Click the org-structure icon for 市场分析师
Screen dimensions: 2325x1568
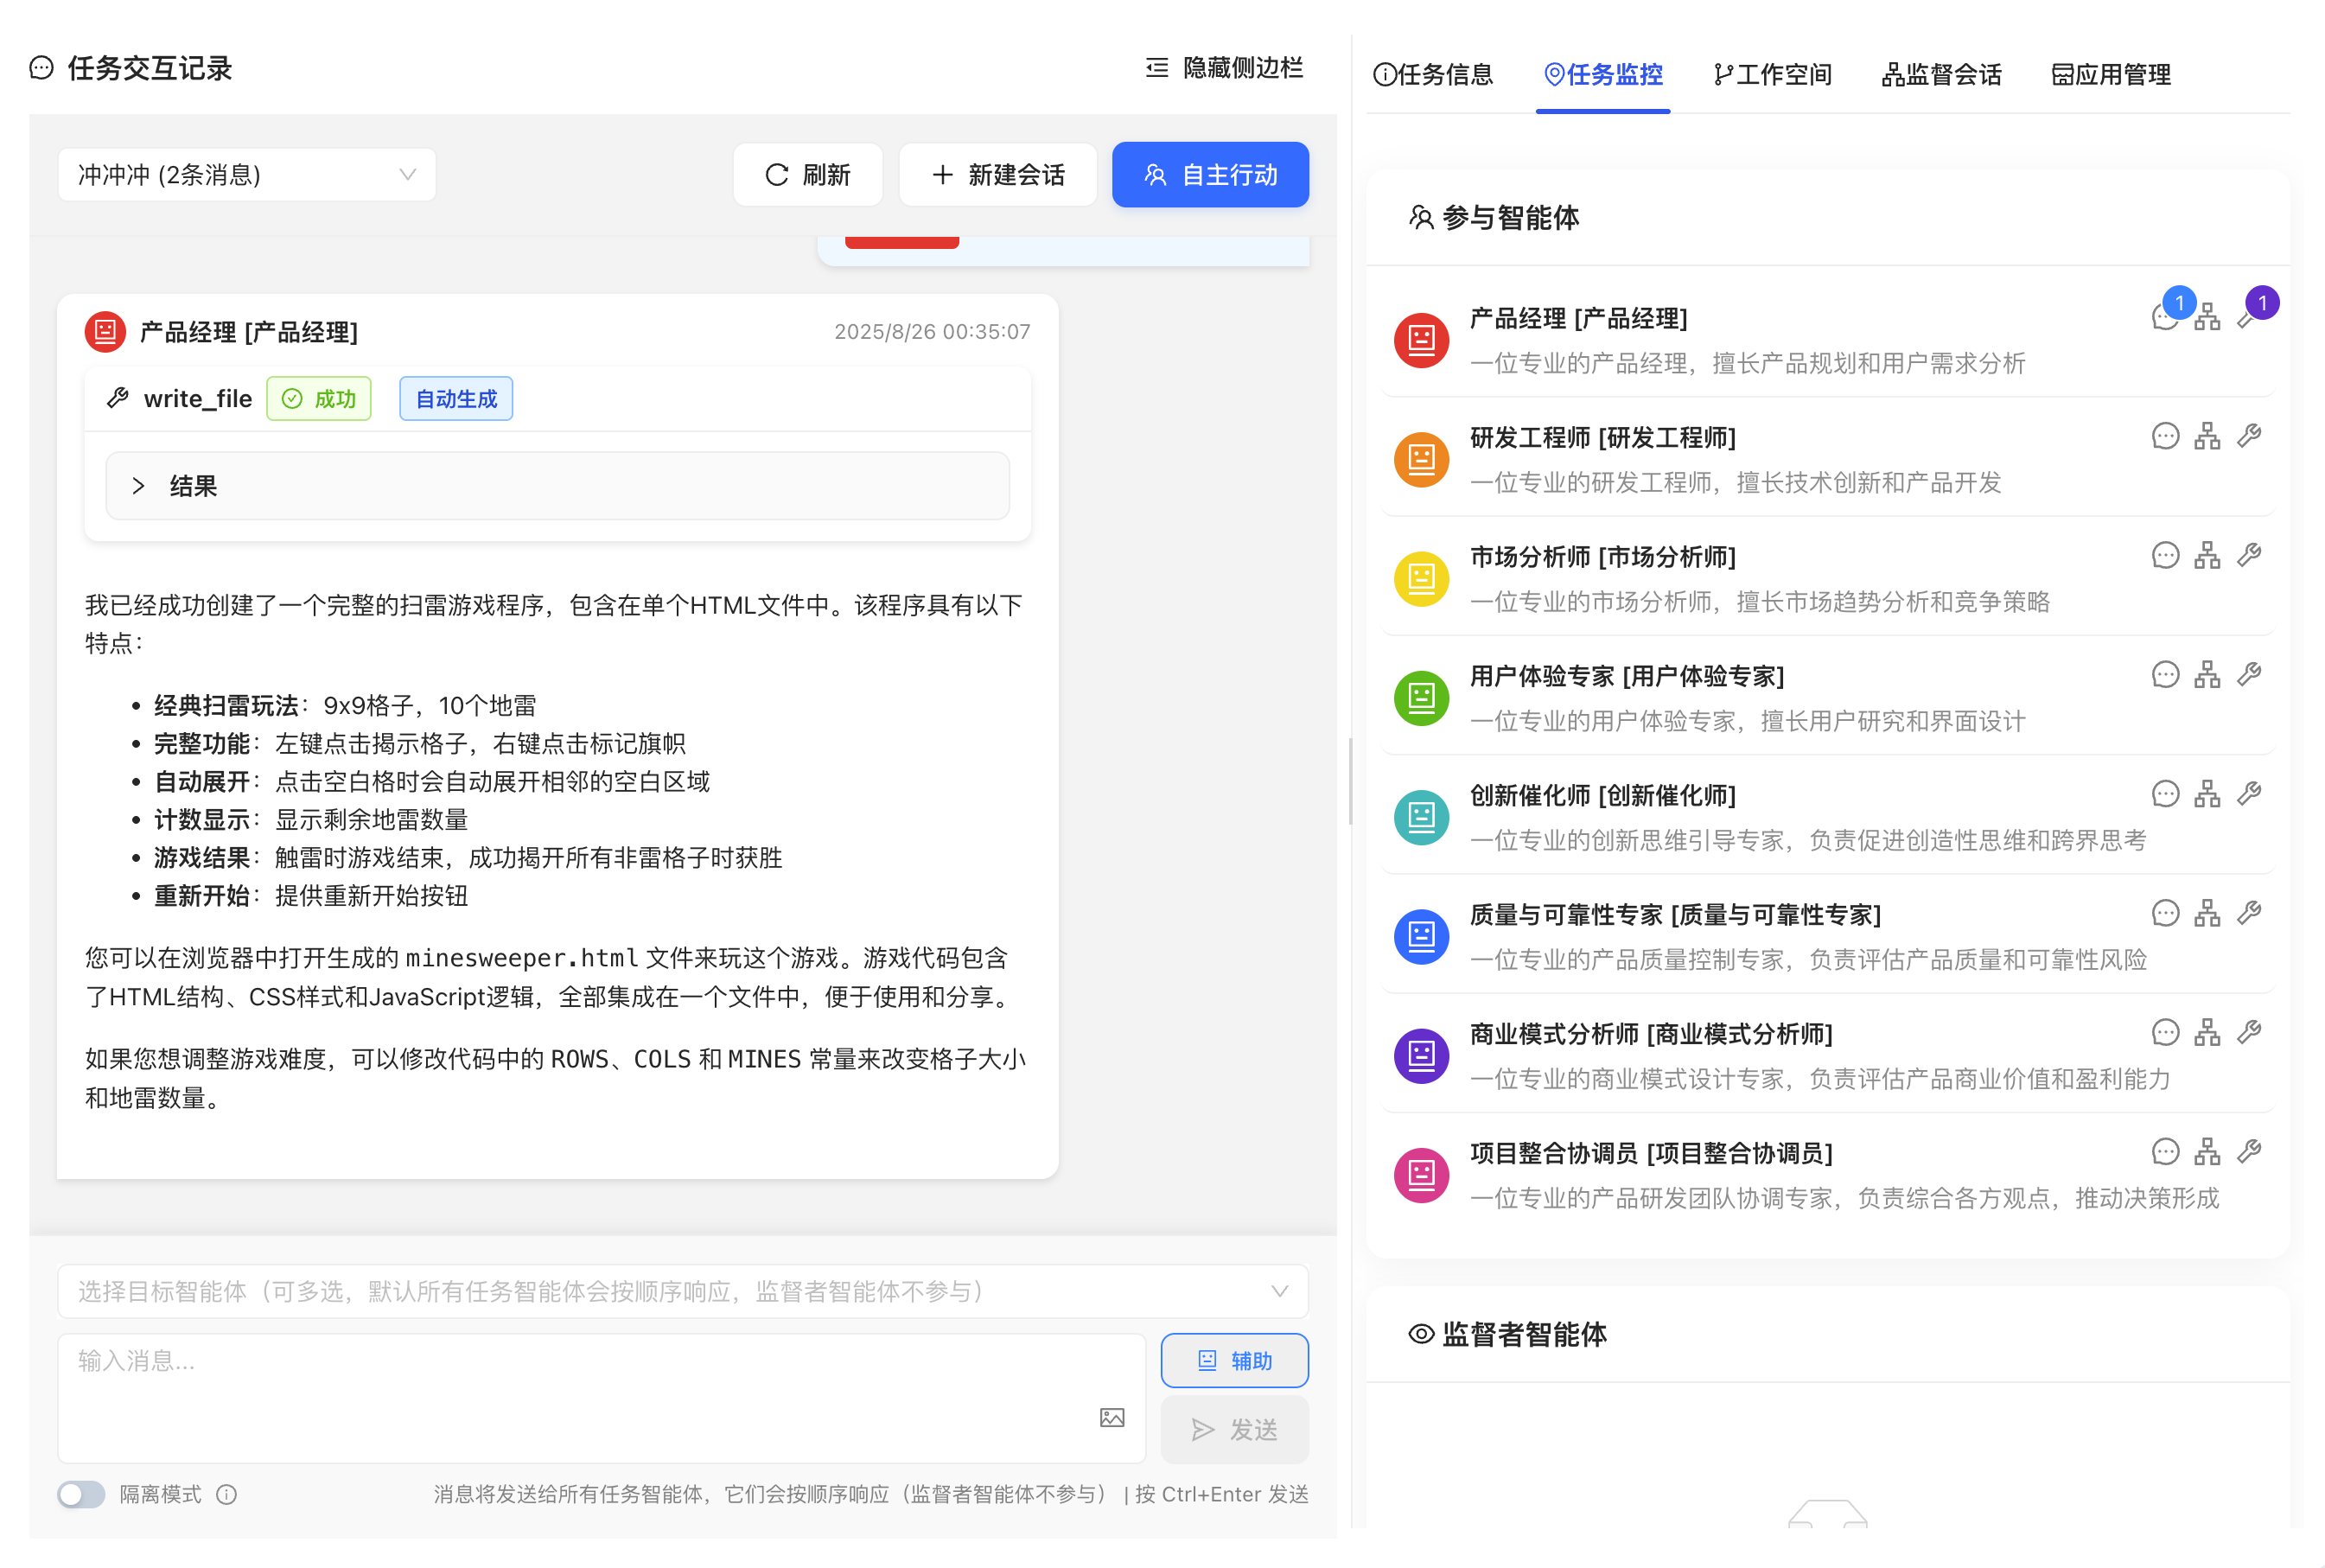[2208, 555]
